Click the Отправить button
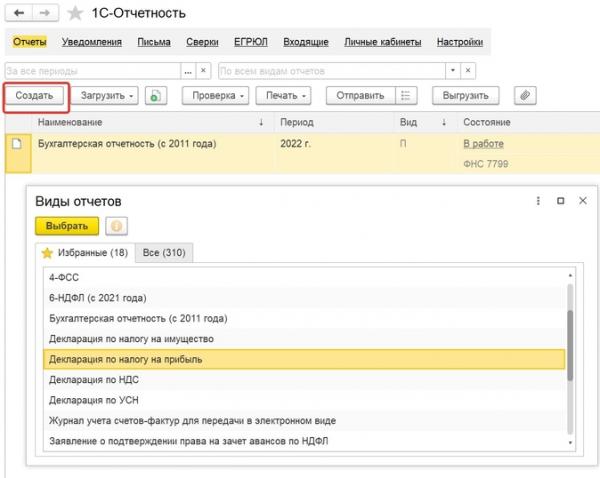This screenshot has height=478, width=600. (x=360, y=96)
